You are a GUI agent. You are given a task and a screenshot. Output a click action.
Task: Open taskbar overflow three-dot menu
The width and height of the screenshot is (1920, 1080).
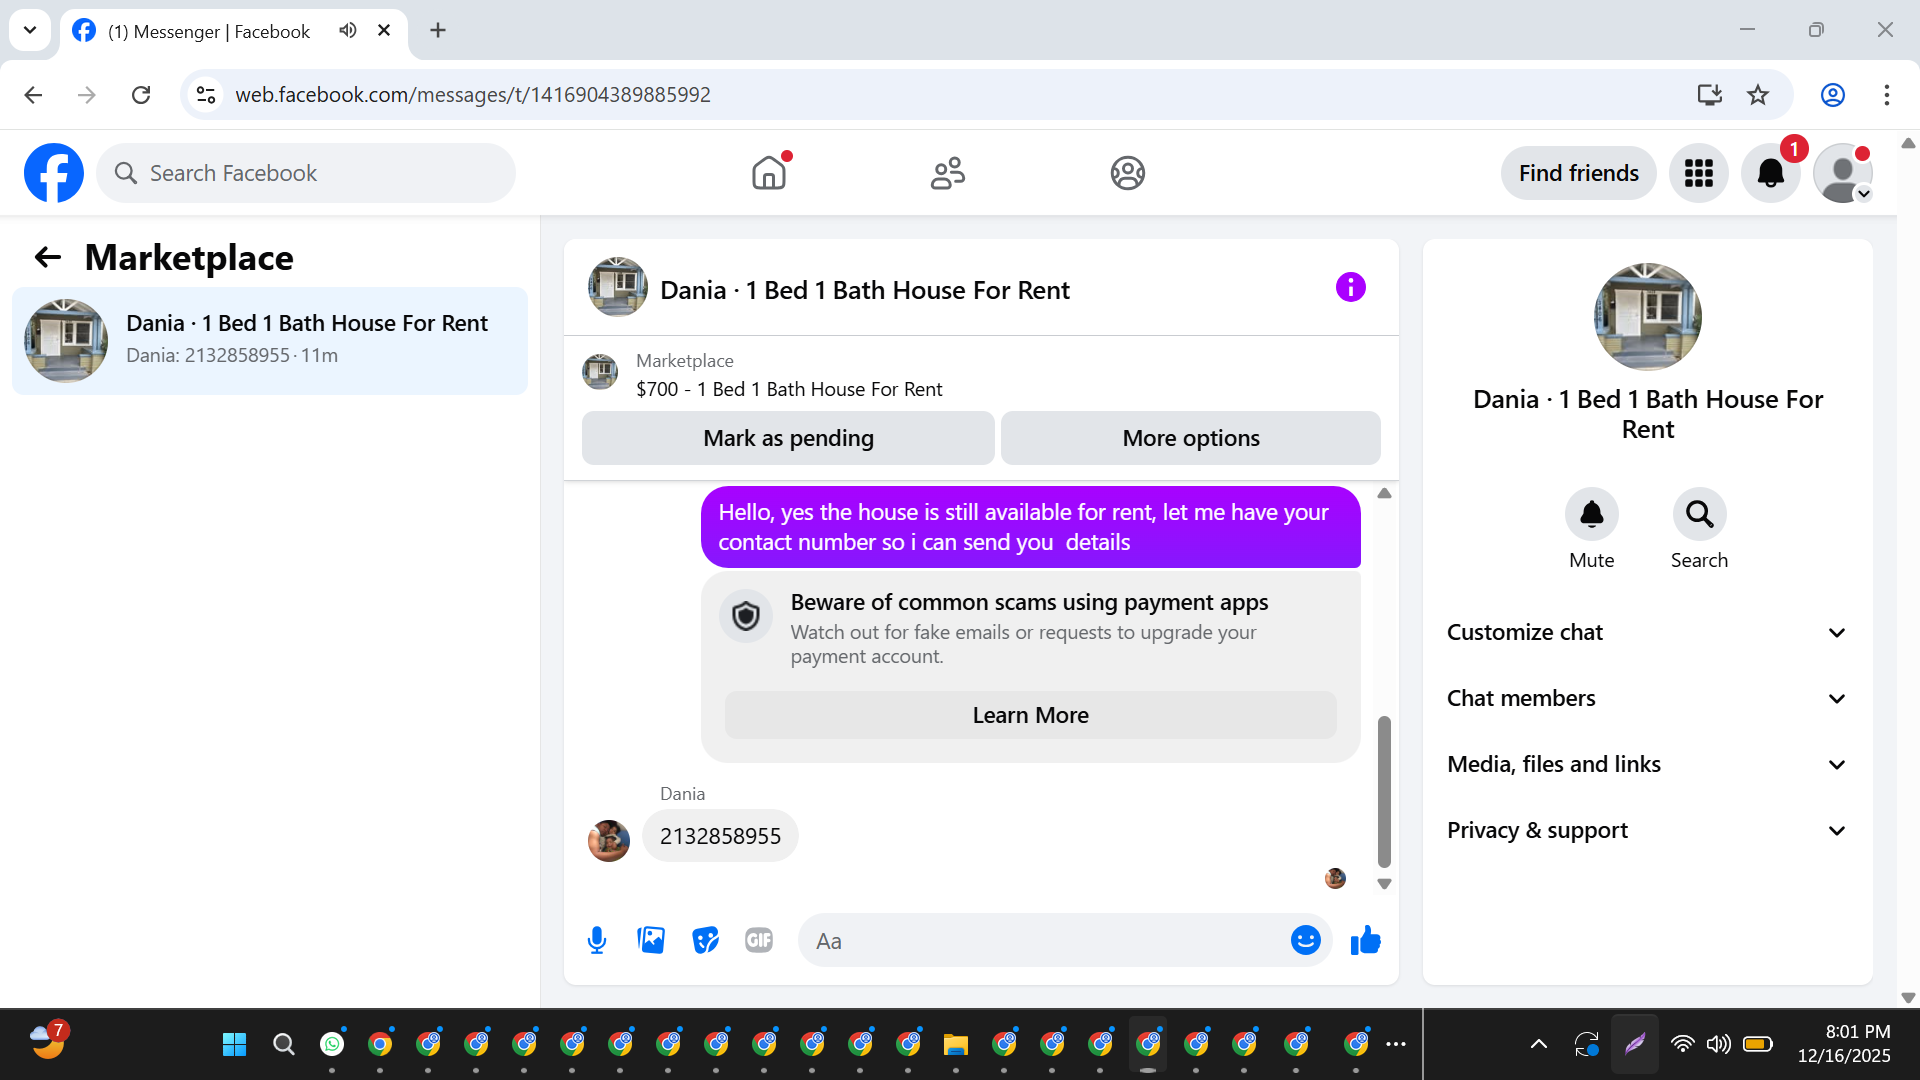1396,1045
